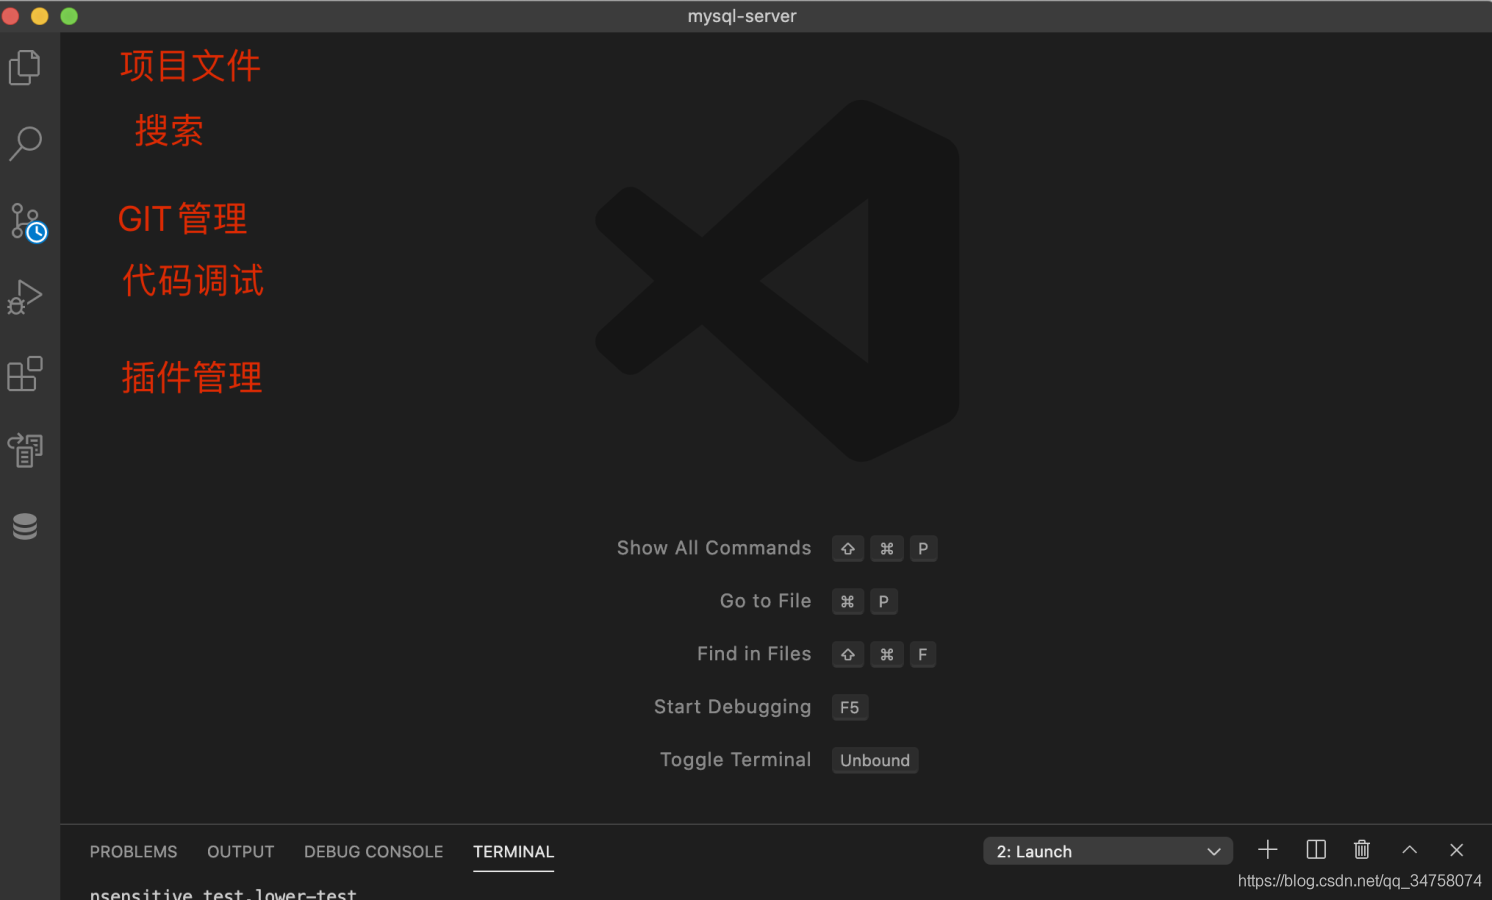This screenshot has height=900, width=1492.
Task: Close the bottom panel
Action: click(1457, 850)
